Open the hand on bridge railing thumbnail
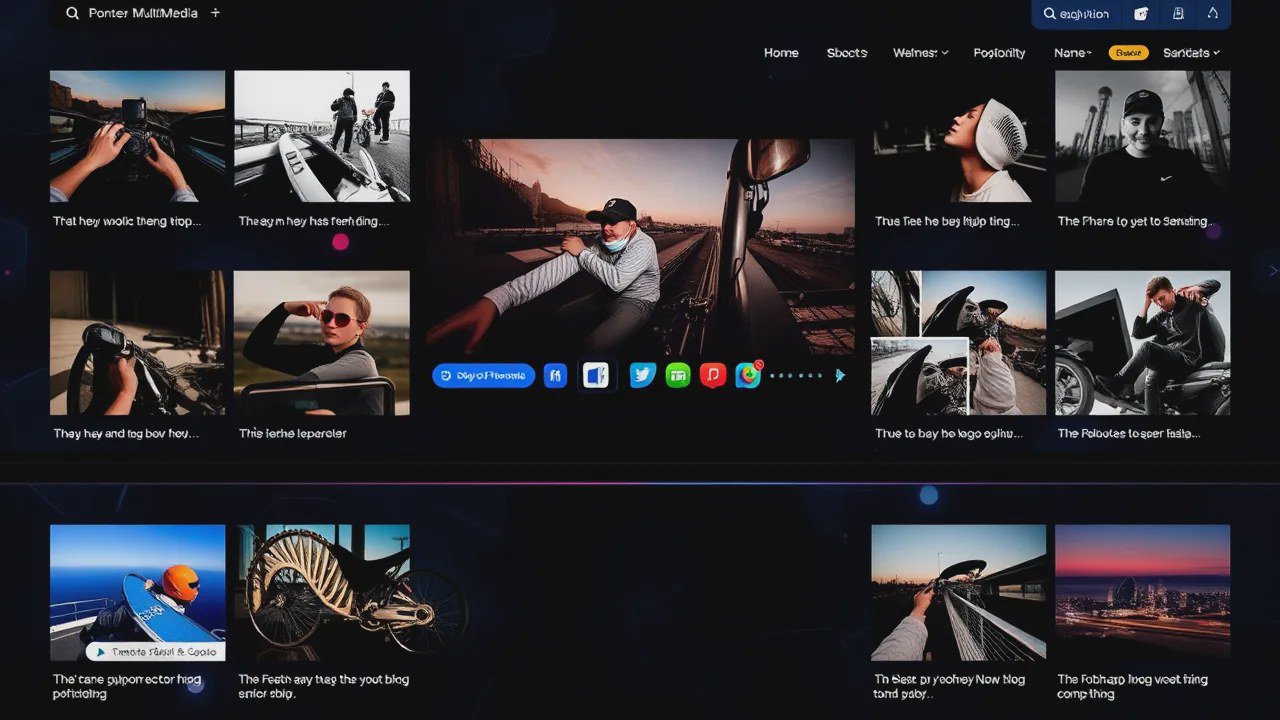Viewport: 1280px width, 720px height. (x=959, y=593)
